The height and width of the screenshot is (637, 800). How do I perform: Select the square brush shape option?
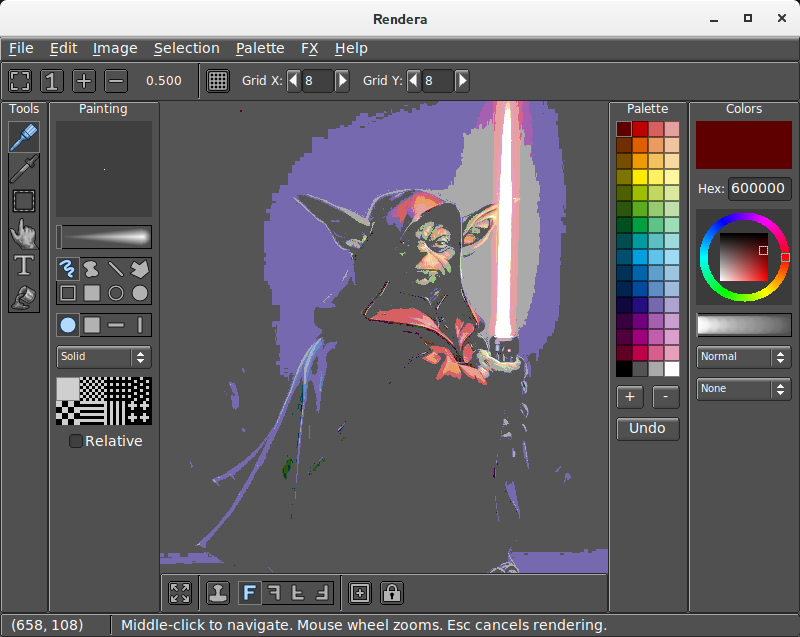coord(92,325)
